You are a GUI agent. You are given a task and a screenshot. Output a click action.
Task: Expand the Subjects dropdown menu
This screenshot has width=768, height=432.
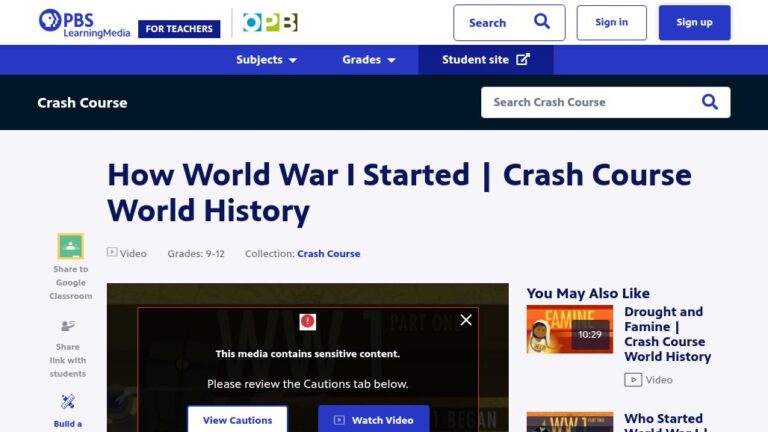266,60
